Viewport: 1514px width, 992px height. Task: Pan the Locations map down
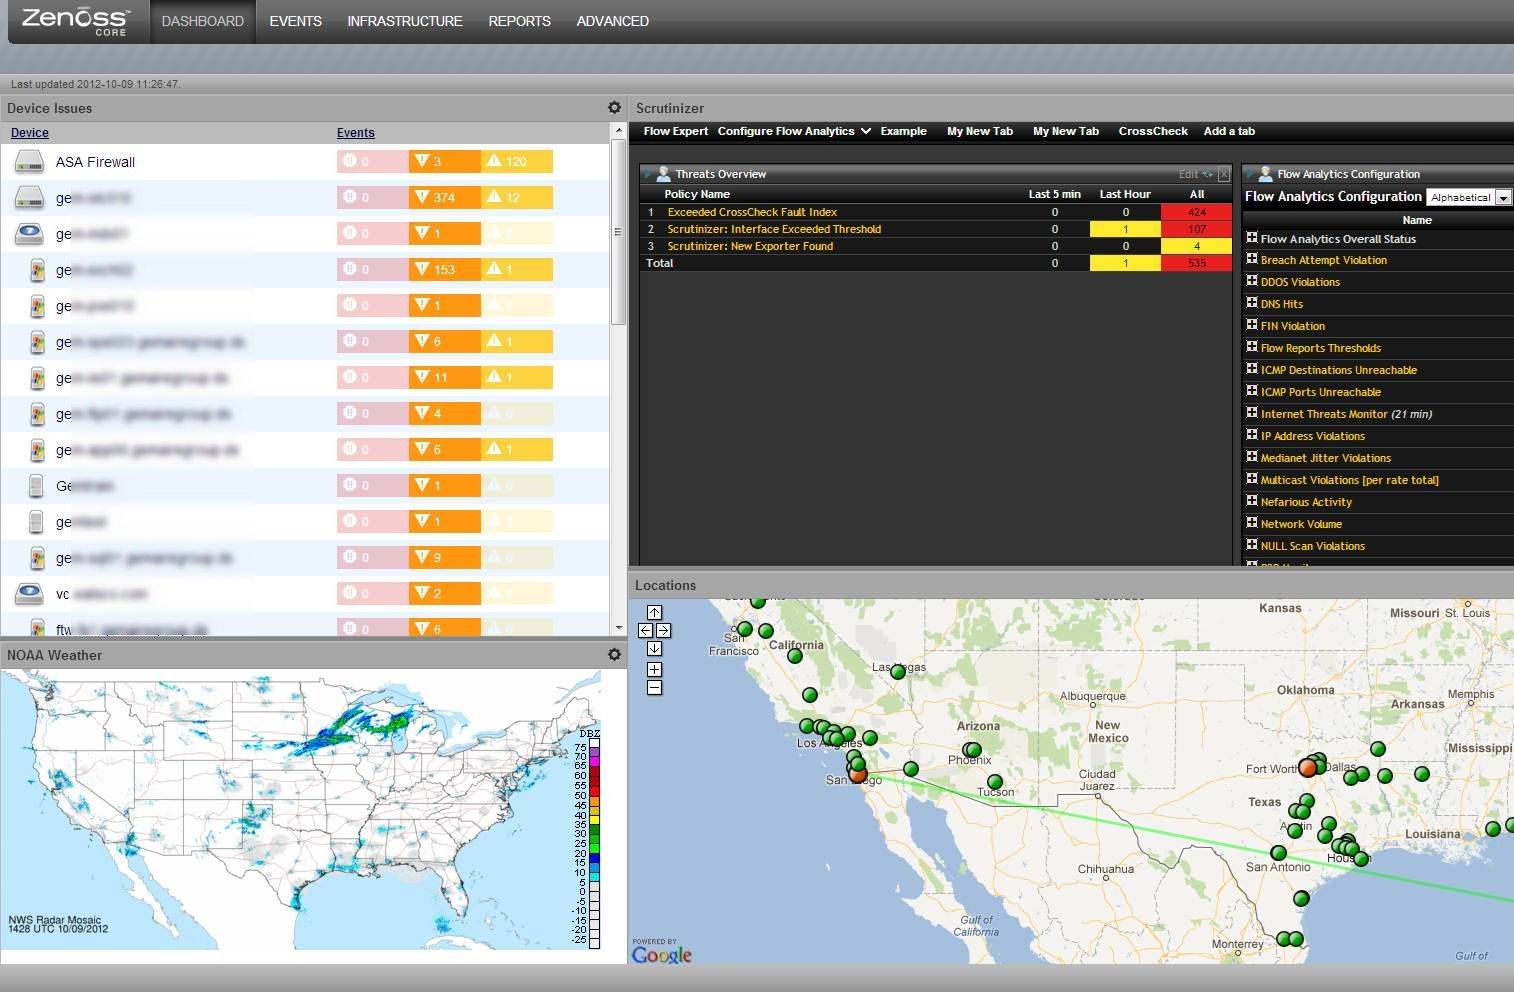pyautogui.click(x=654, y=648)
